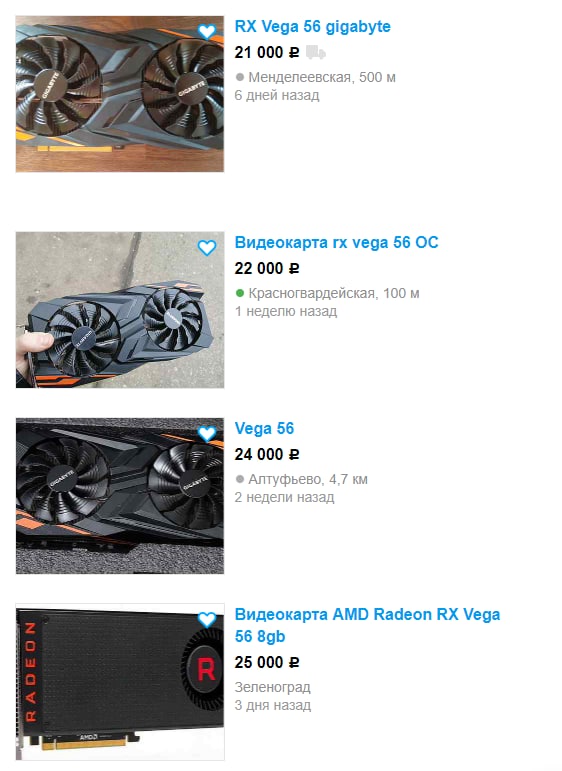Click the Алтуфьево, 4,7 км location text
This screenshot has height=771, width=562.
click(308, 479)
